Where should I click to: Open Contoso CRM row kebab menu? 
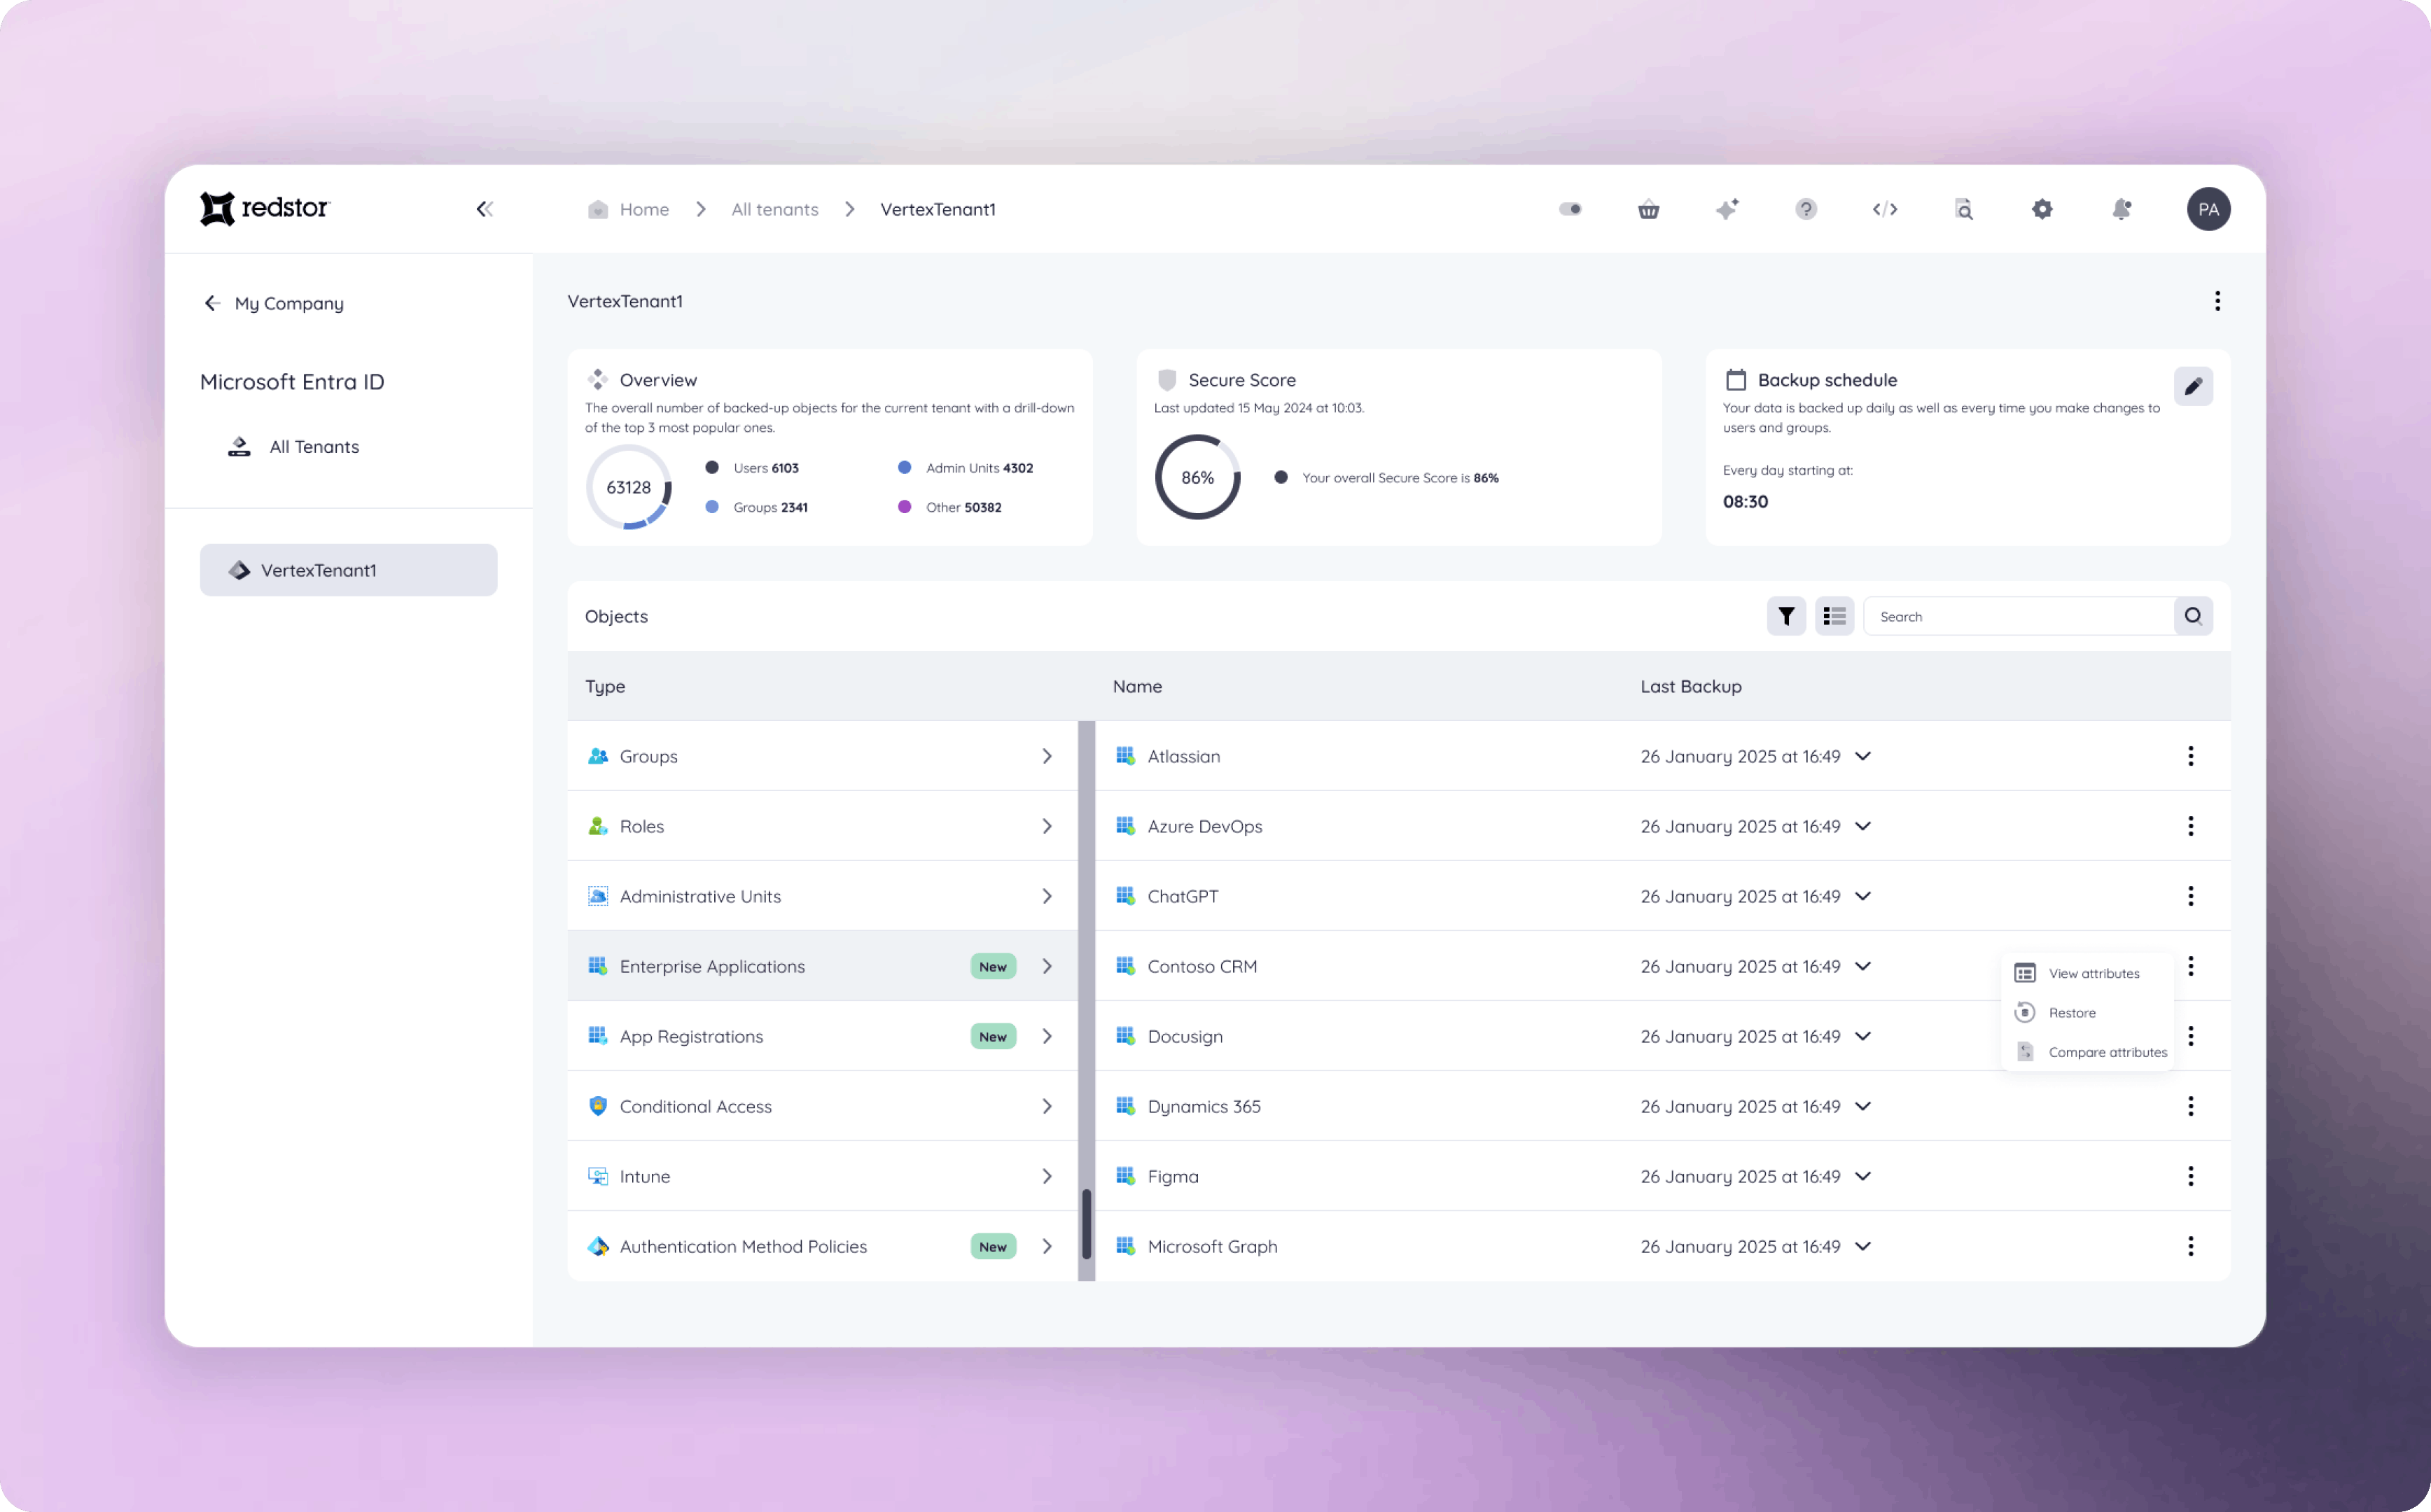coord(2190,966)
